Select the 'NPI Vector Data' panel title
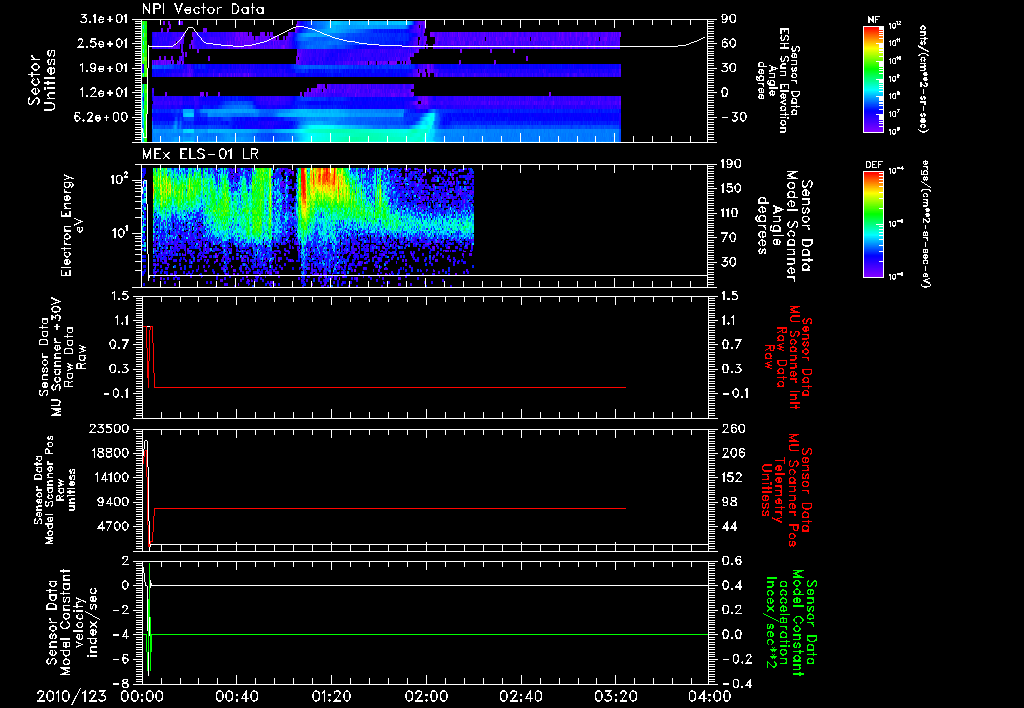1024x708 pixels. coord(203,9)
